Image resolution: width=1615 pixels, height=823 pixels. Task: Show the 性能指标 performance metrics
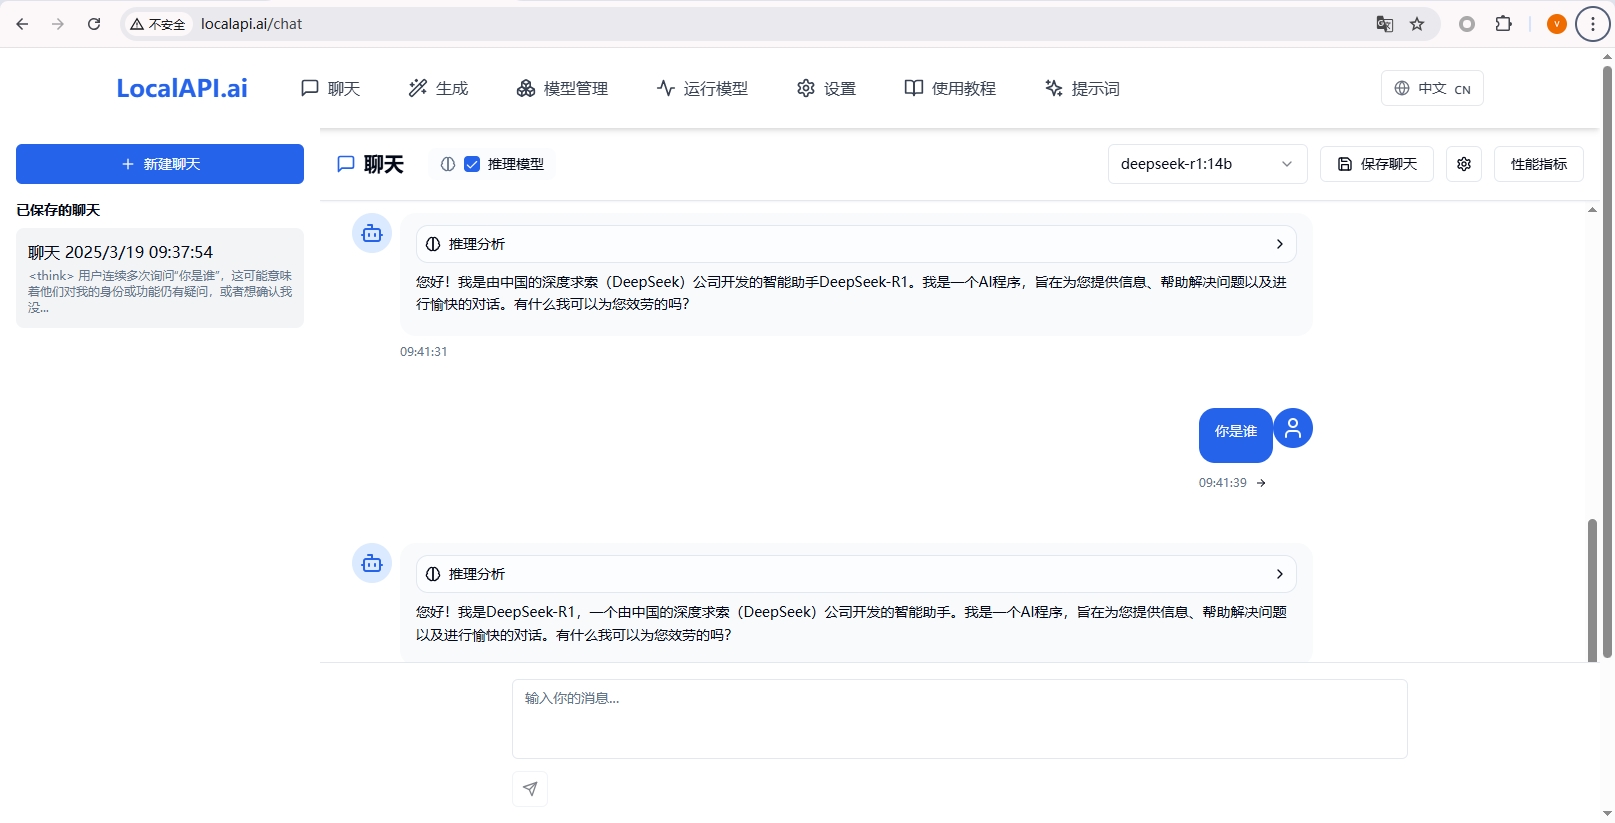coord(1539,164)
